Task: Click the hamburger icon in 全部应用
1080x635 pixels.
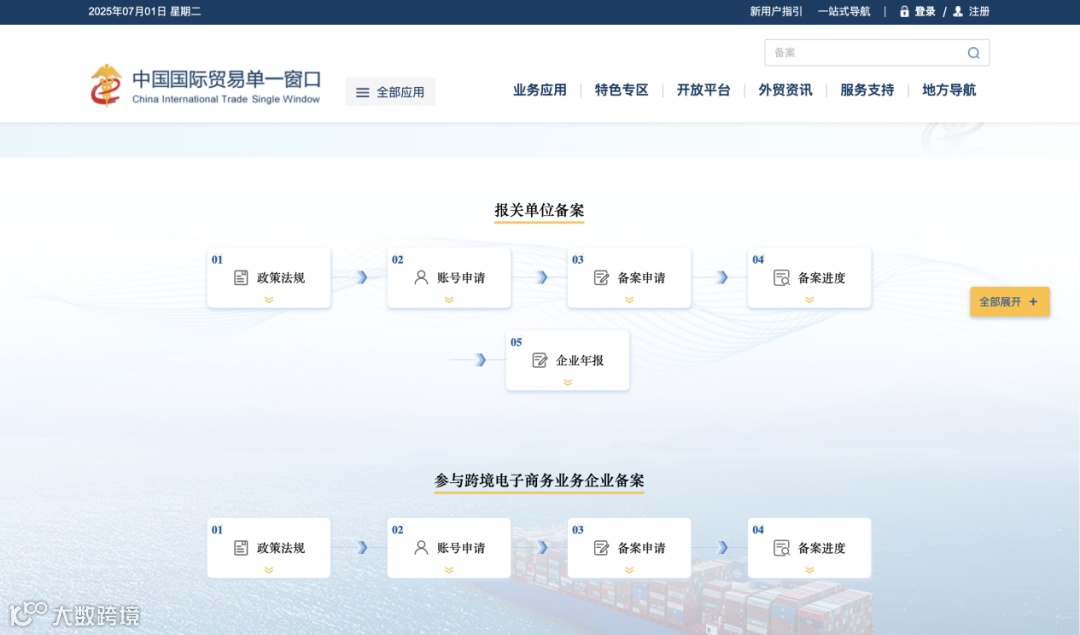Action: pyautogui.click(x=362, y=92)
